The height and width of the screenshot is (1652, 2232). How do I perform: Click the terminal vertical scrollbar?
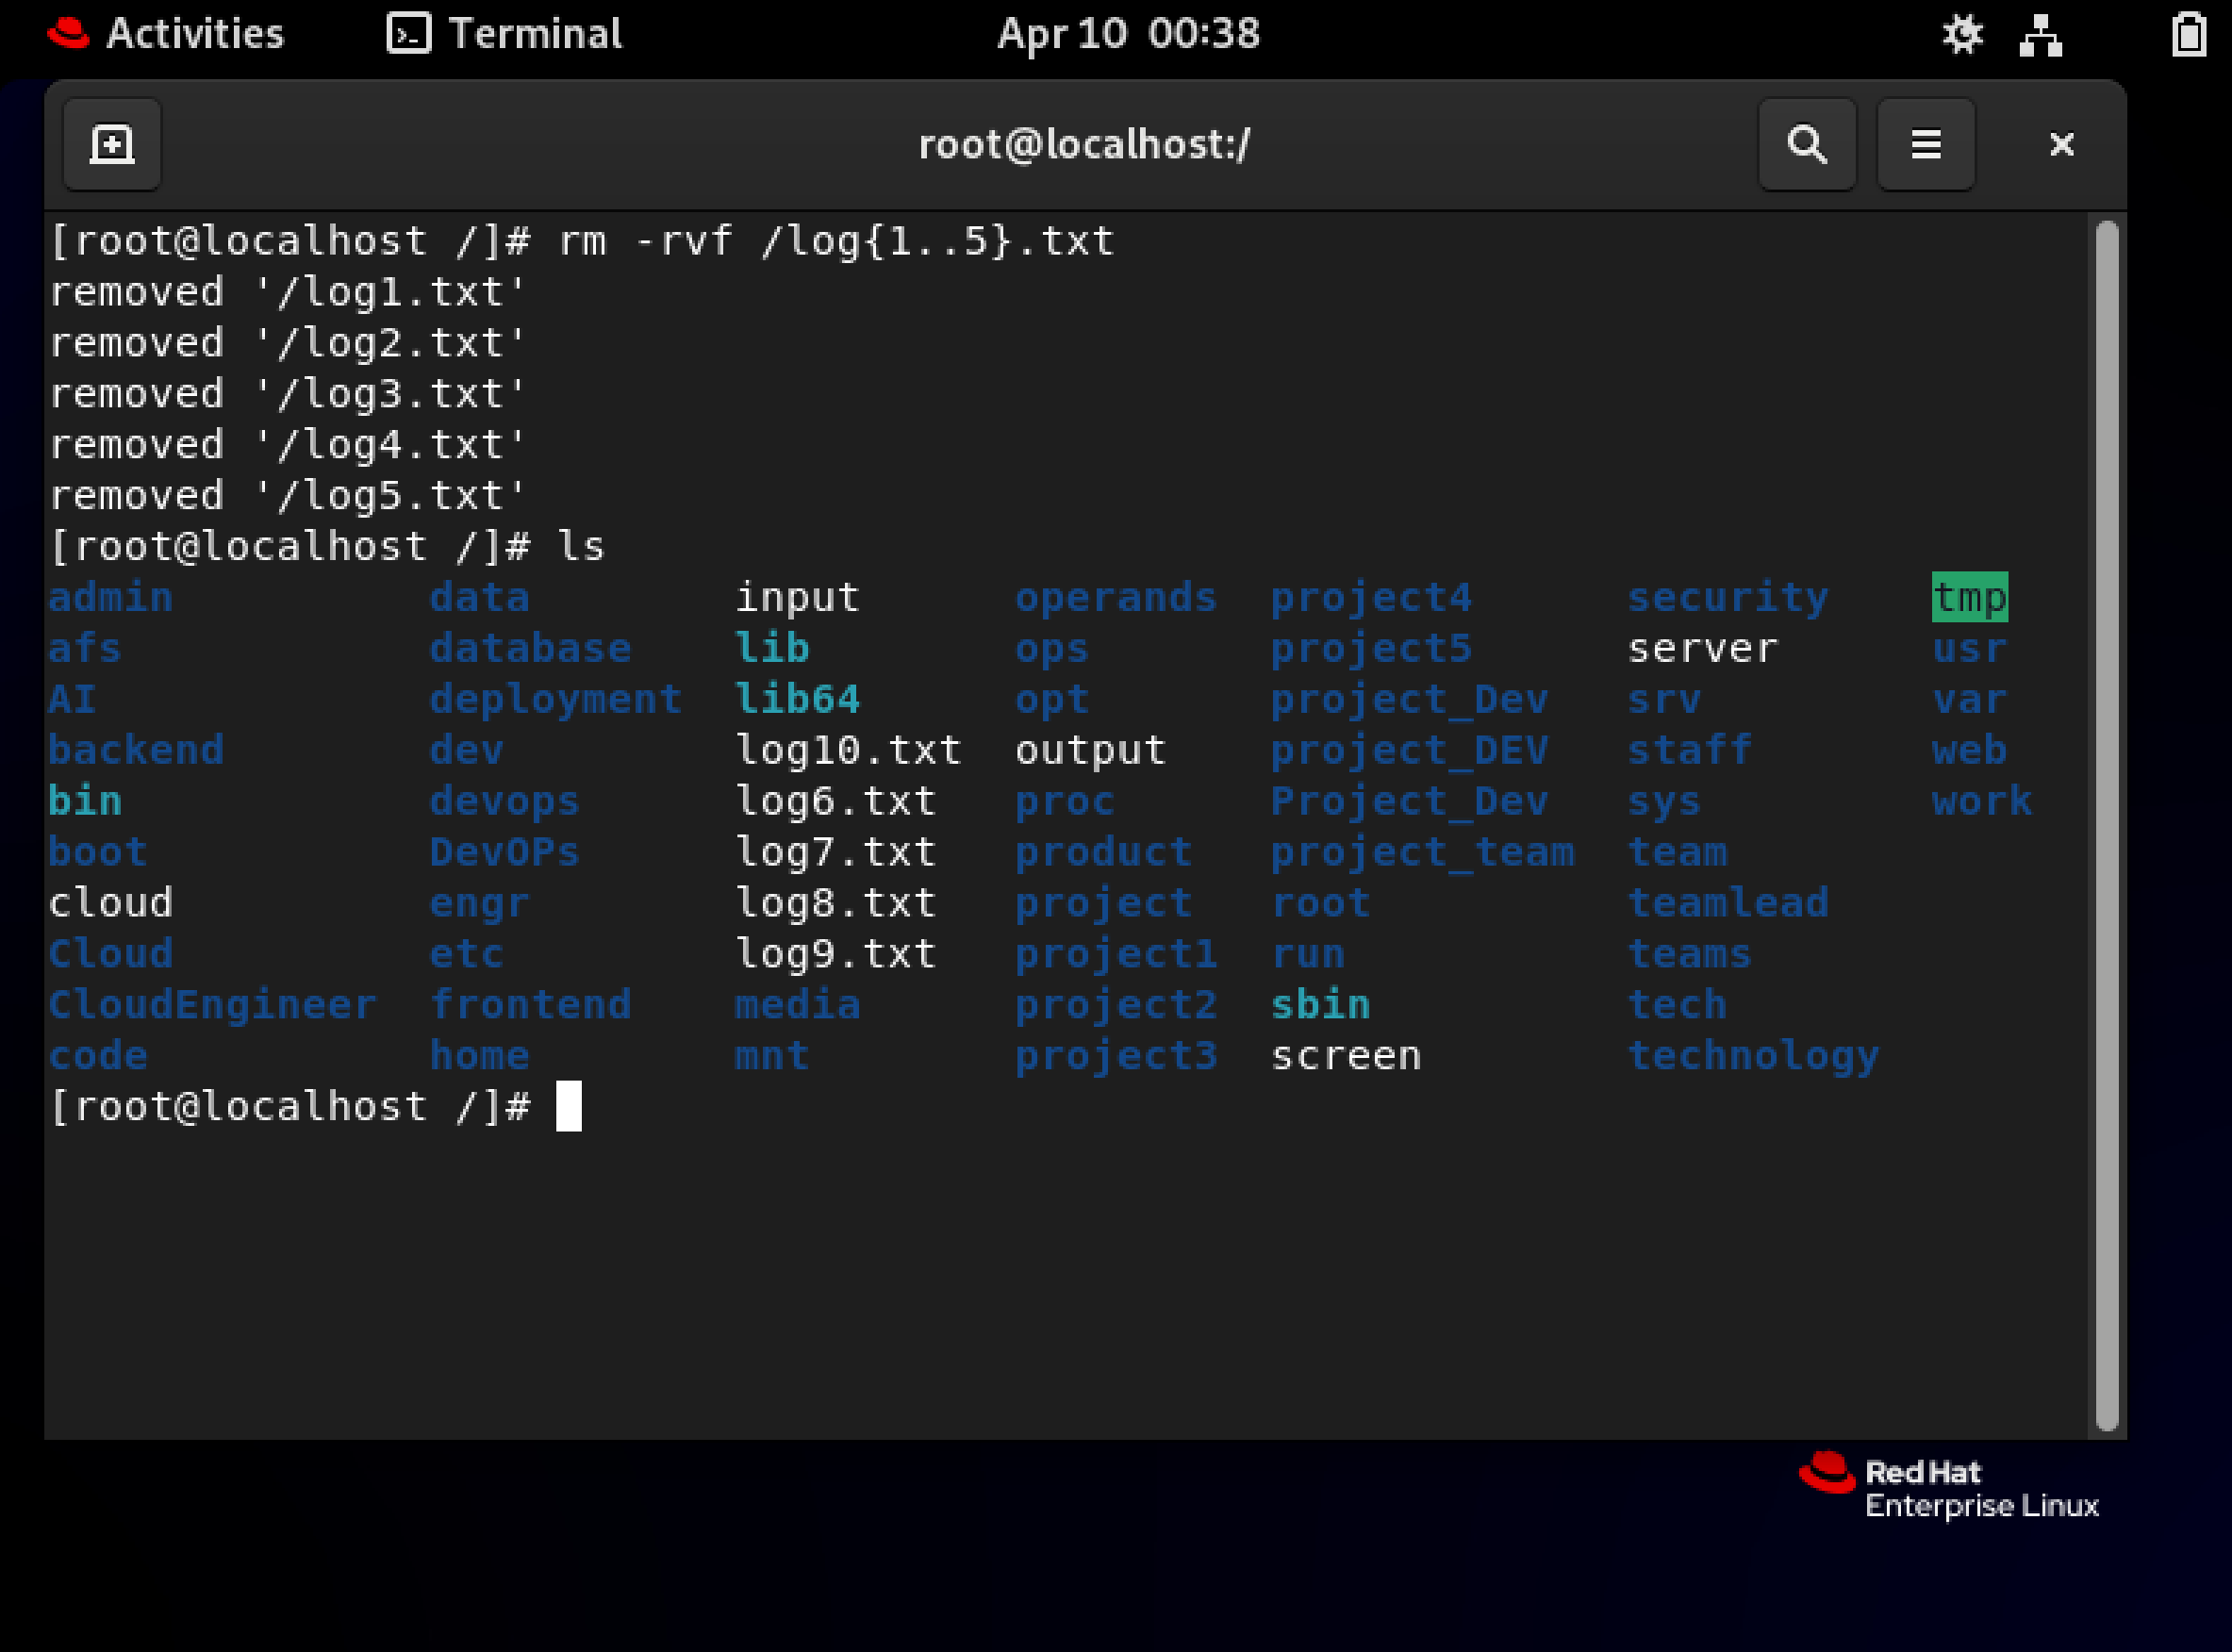click(x=2107, y=825)
